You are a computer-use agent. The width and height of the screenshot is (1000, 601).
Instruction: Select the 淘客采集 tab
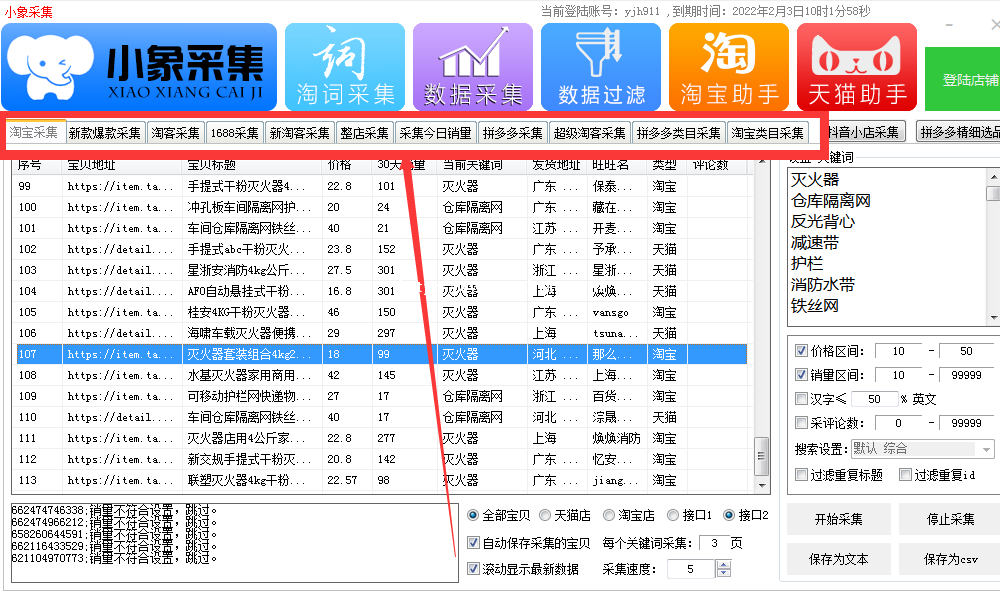175,133
